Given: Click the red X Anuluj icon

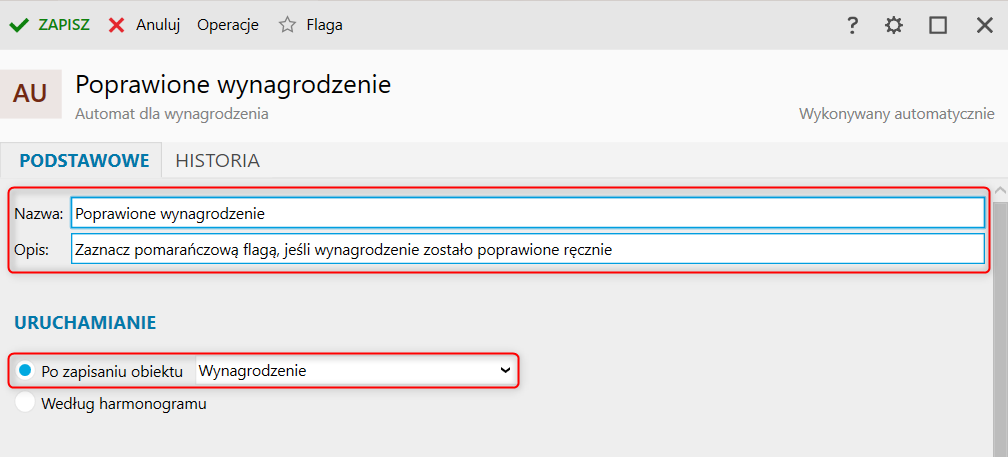Looking at the screenshot, I should coord(116,25).
